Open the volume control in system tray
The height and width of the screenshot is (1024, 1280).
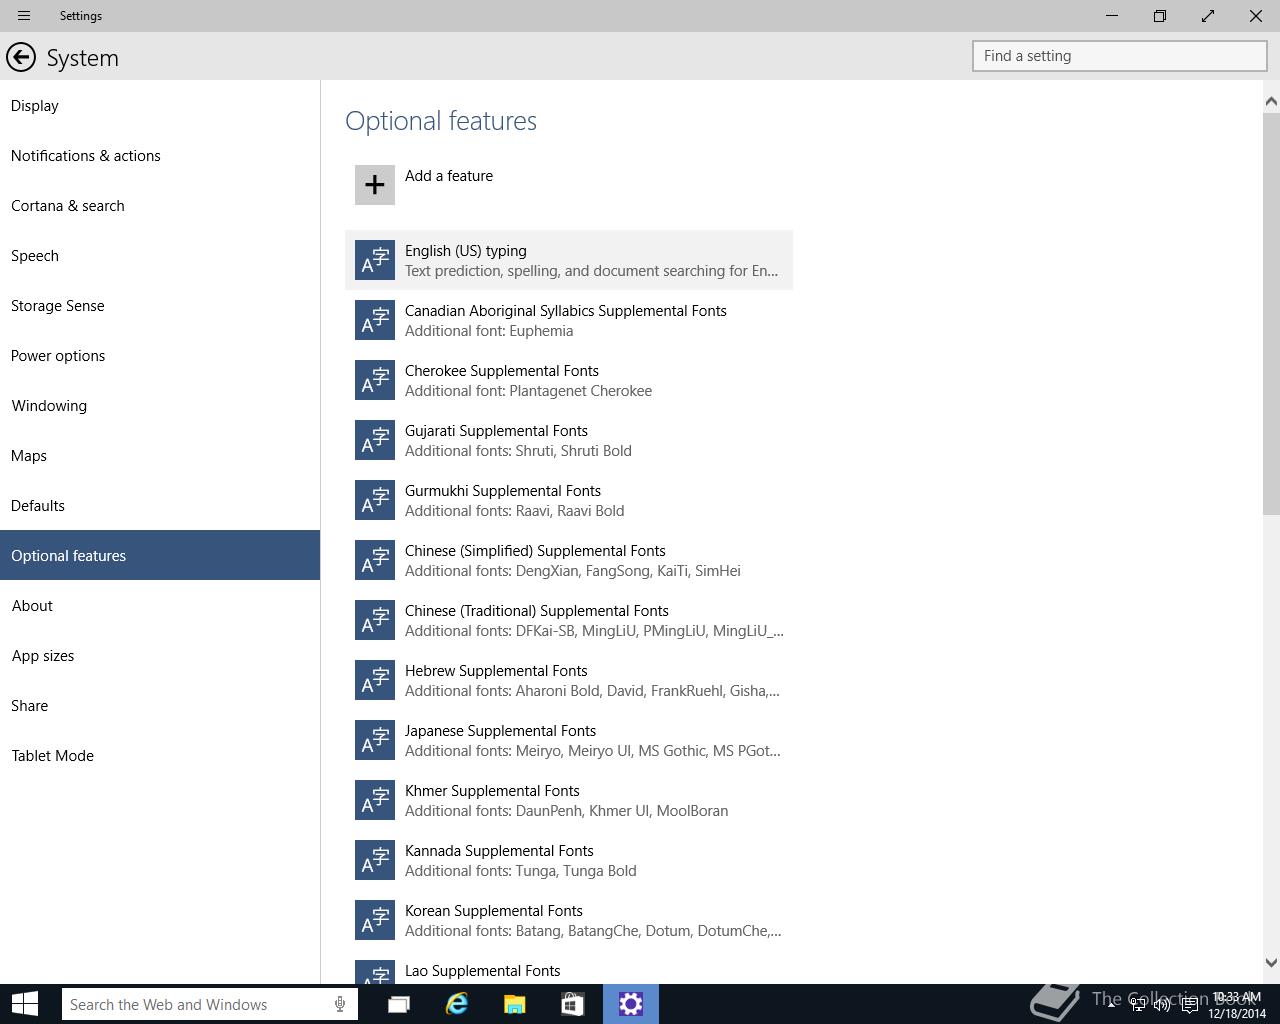(1162, 1006)
